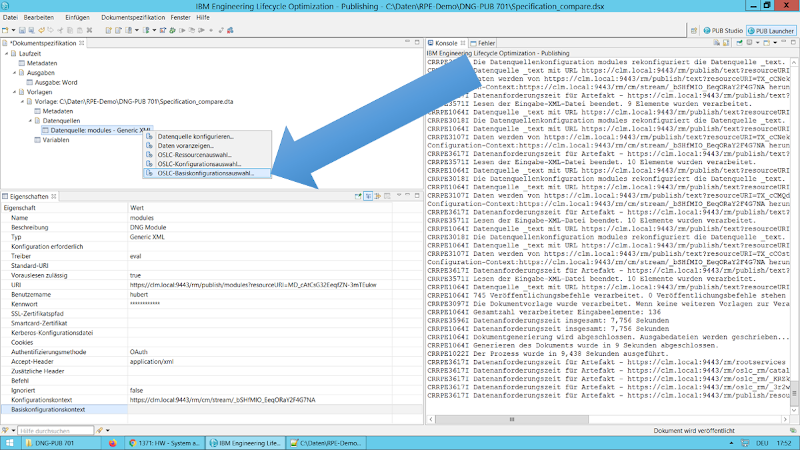Toggle show categories in Eigenschaften panel
Viewport: 800px width, 450px height.
pos(367,196)
